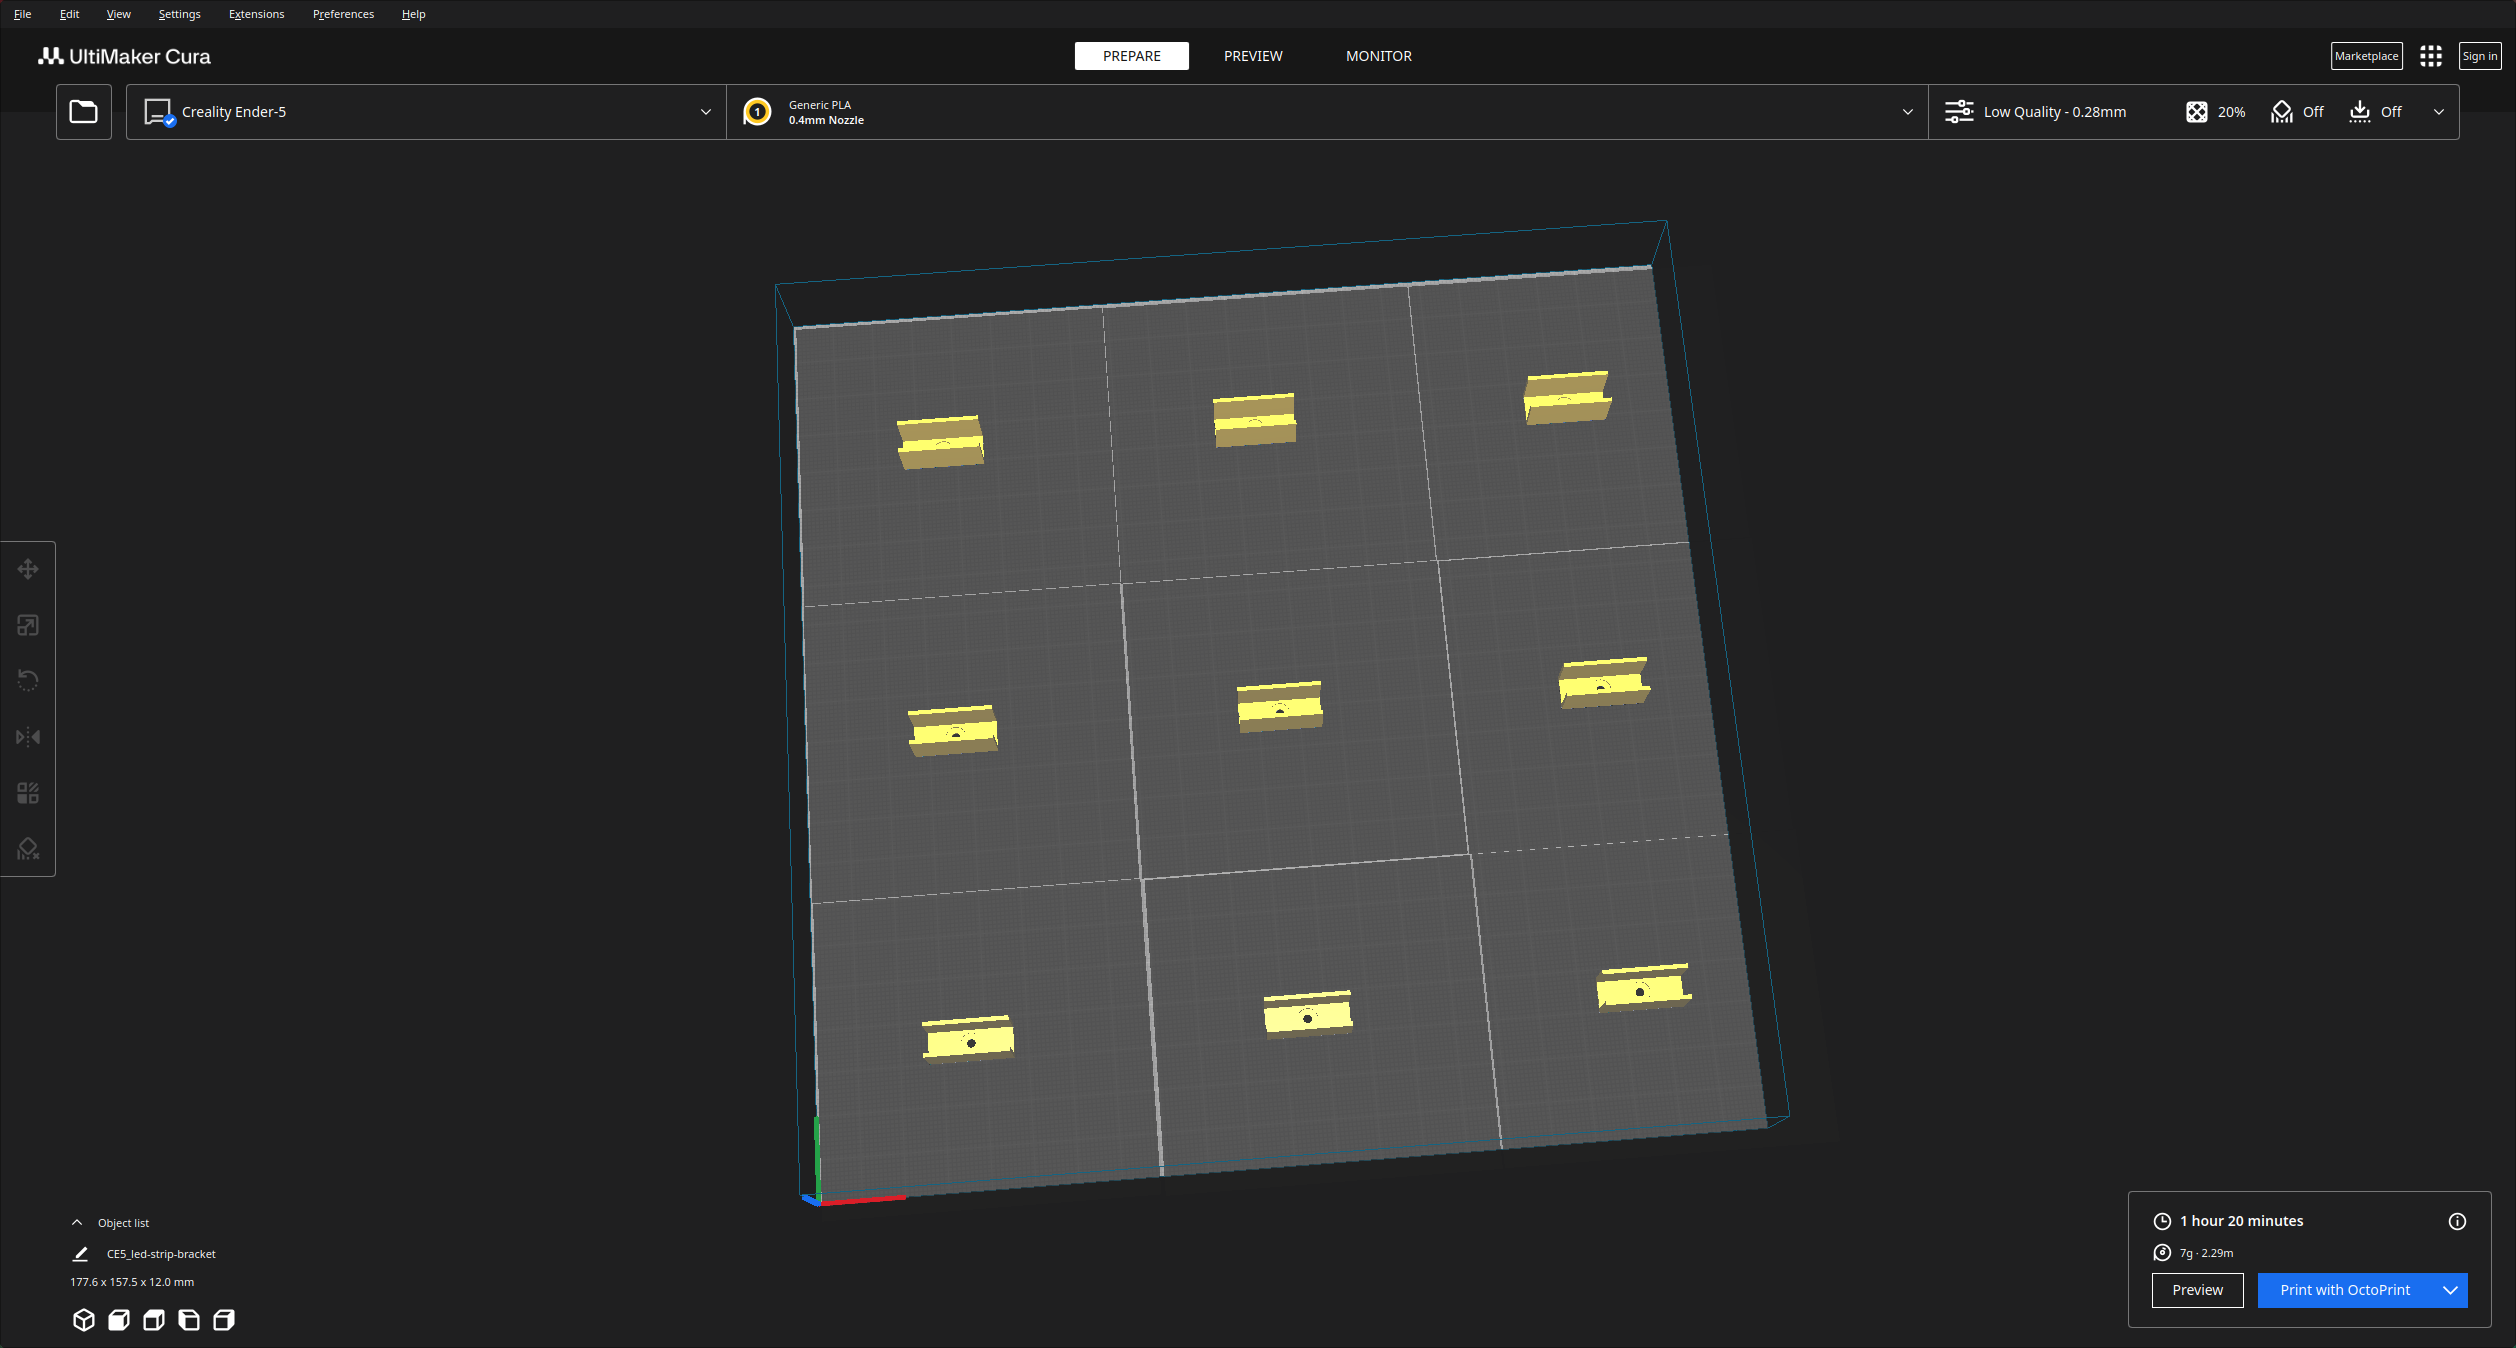2516x1348 pixels.
Task: Switch to MONITOR tab
Action: click(x=1378, y=55)
